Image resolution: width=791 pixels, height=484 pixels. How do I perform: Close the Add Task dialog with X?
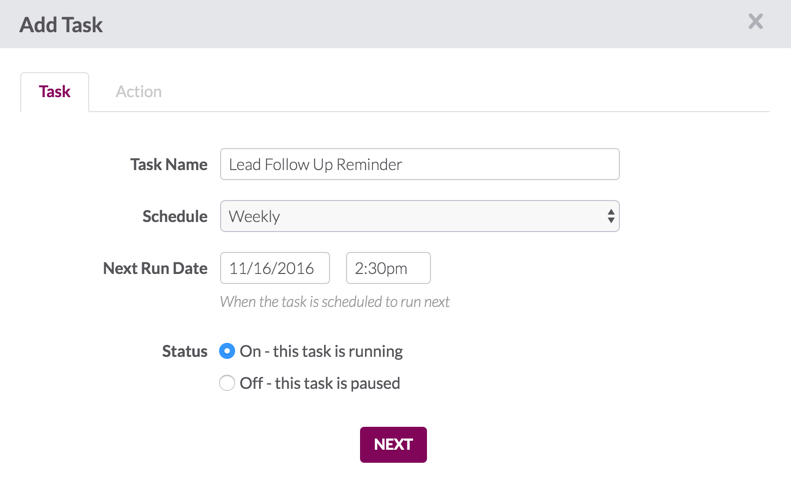[755, 21]
